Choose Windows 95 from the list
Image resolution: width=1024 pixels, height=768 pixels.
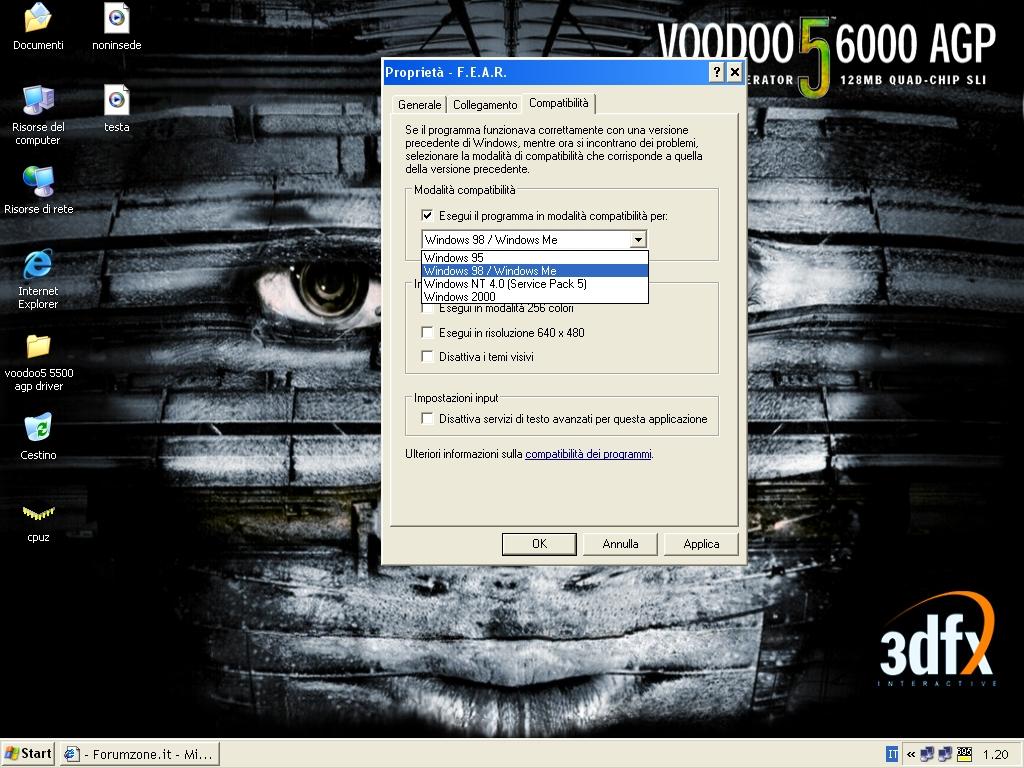(x=535, y=258)
